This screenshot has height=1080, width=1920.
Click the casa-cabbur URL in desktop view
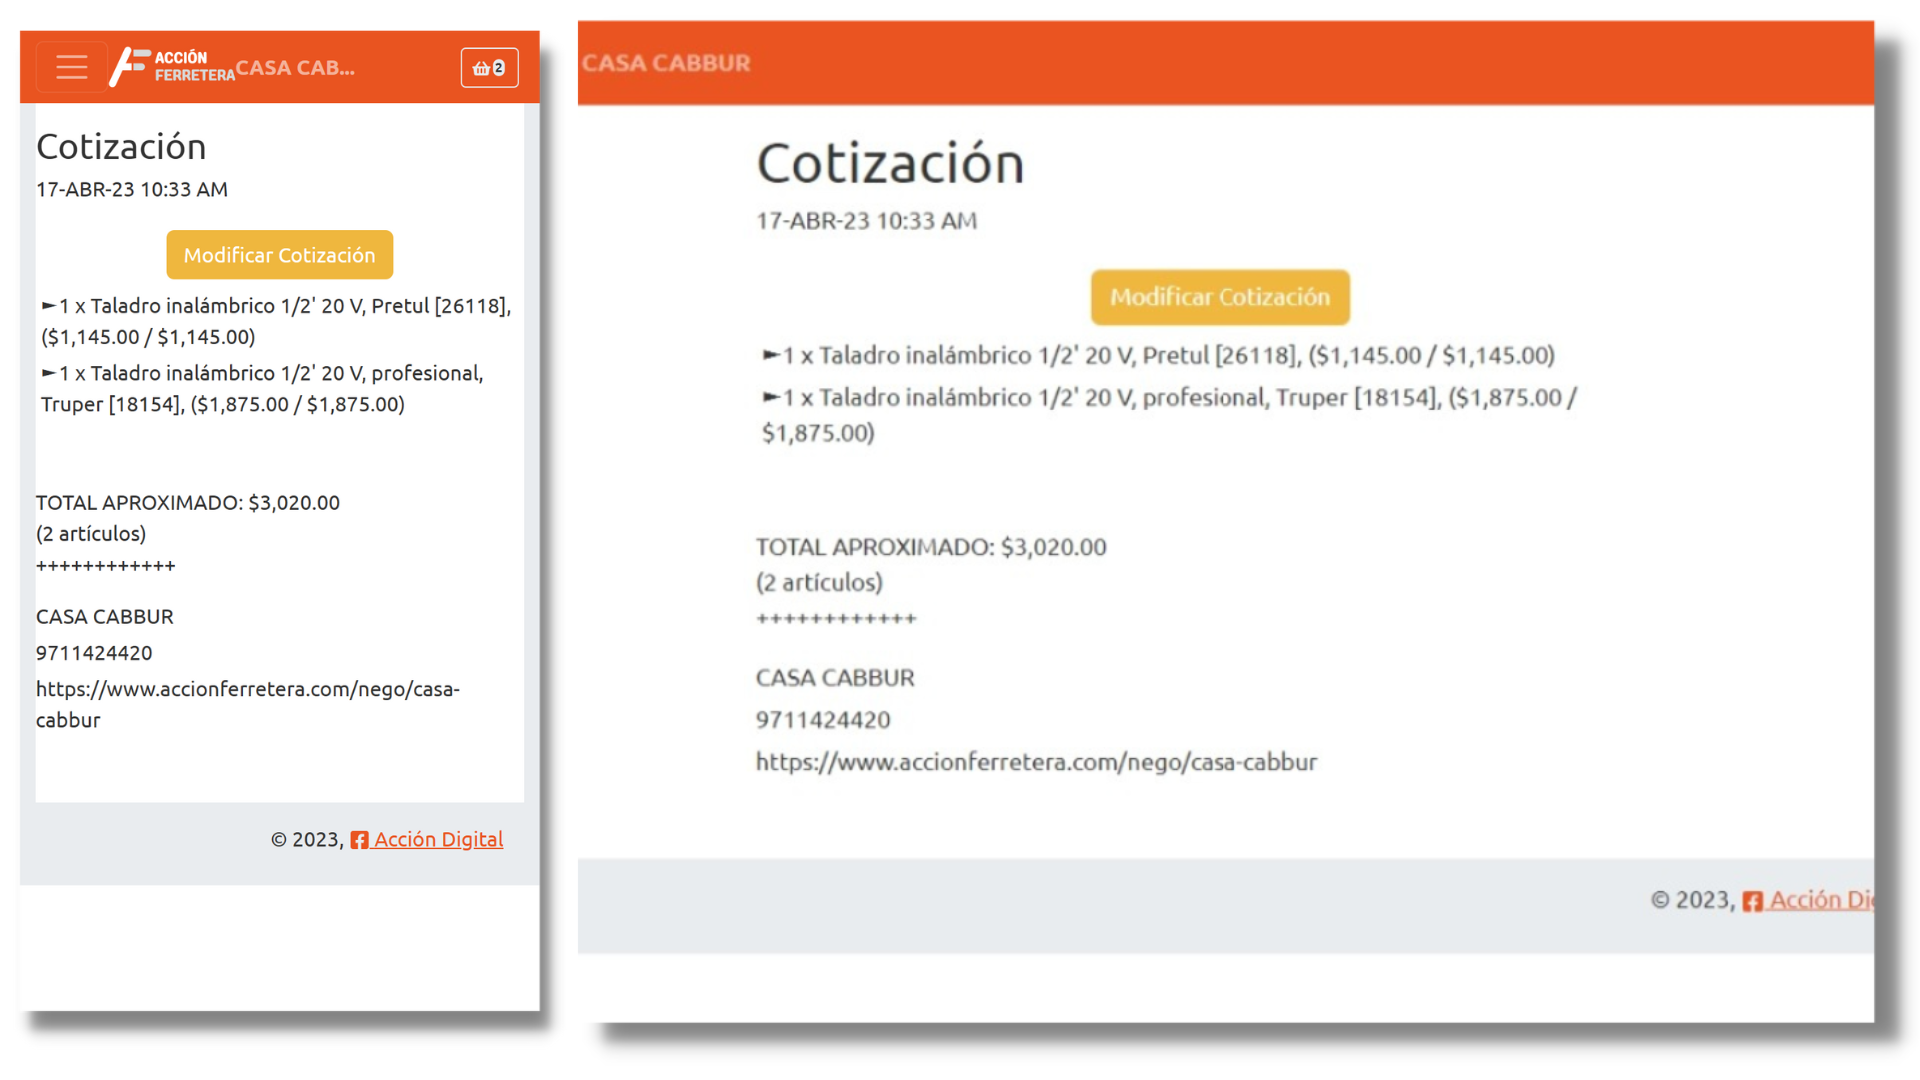(x=1035, y=762)
